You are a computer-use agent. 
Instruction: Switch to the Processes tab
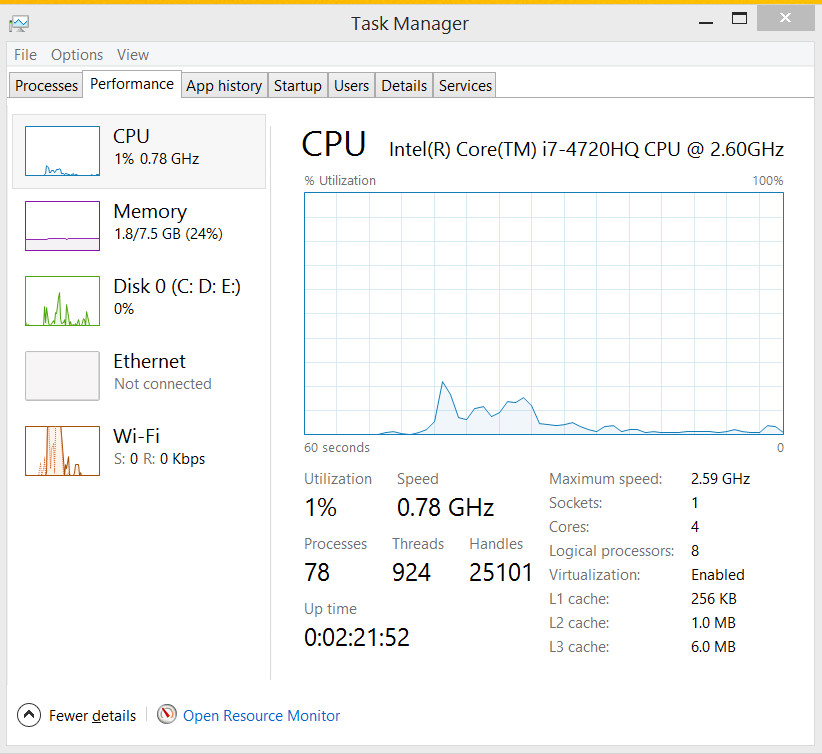pos(46,86)
